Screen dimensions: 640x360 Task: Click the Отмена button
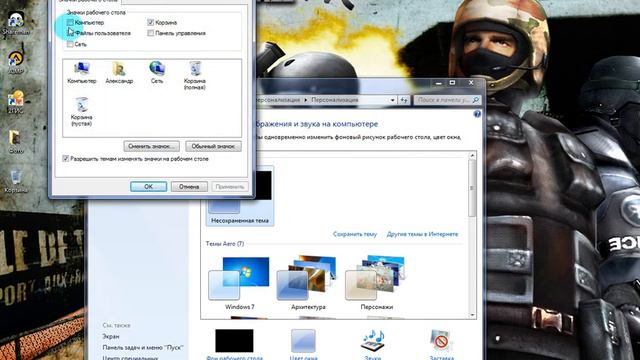(189, 187)
